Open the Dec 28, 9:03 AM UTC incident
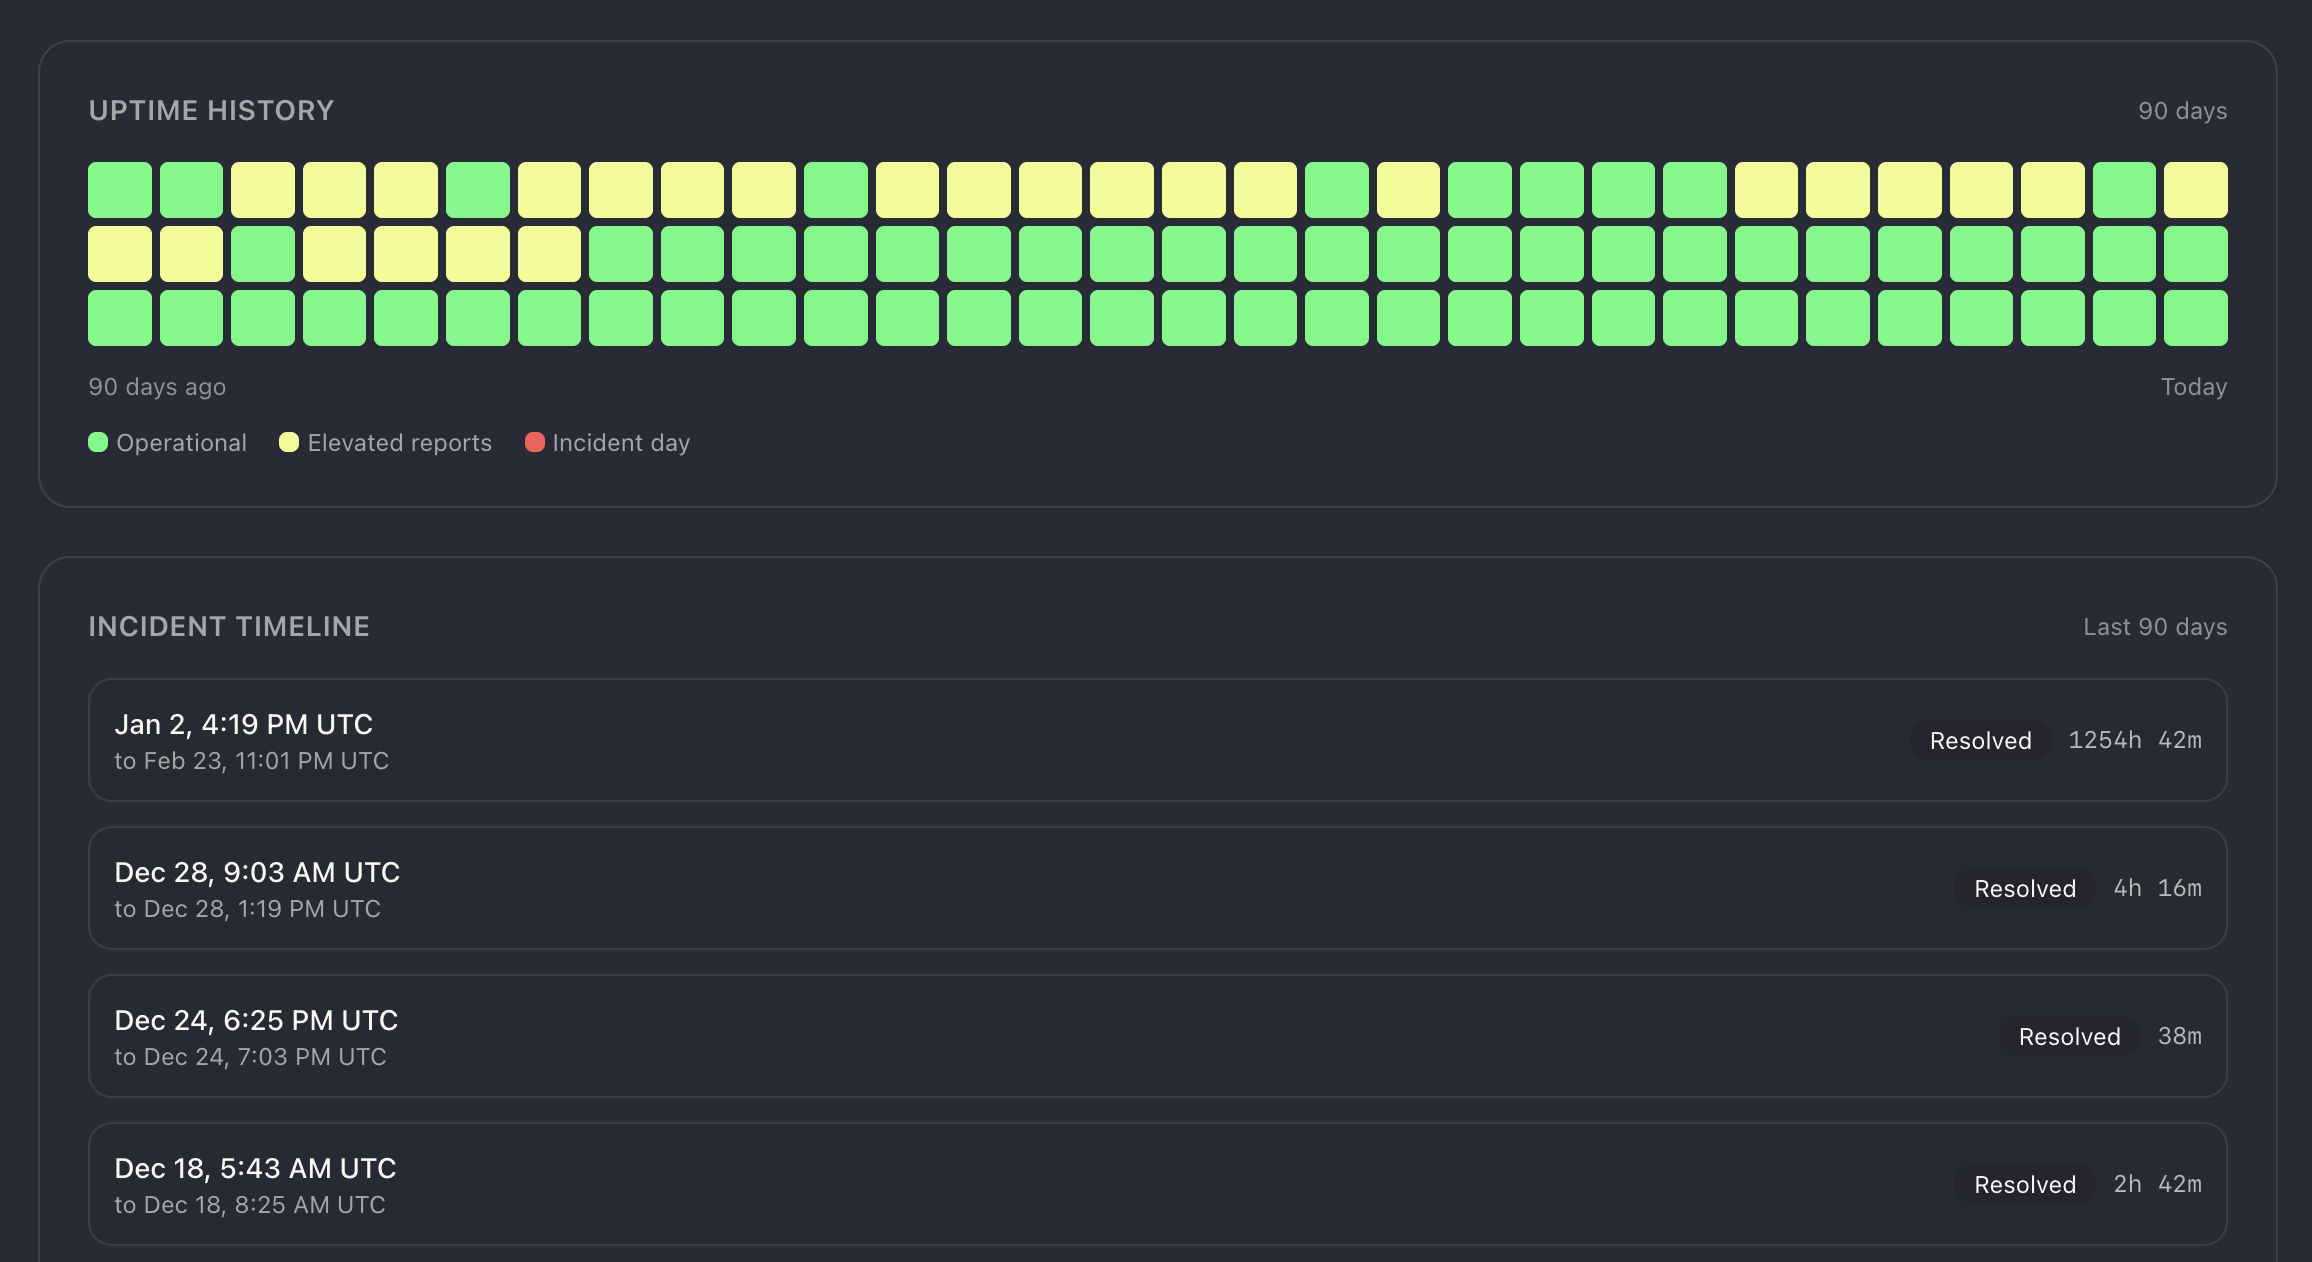Viewport: 2312px width, 1262px height. click(257, 871)
